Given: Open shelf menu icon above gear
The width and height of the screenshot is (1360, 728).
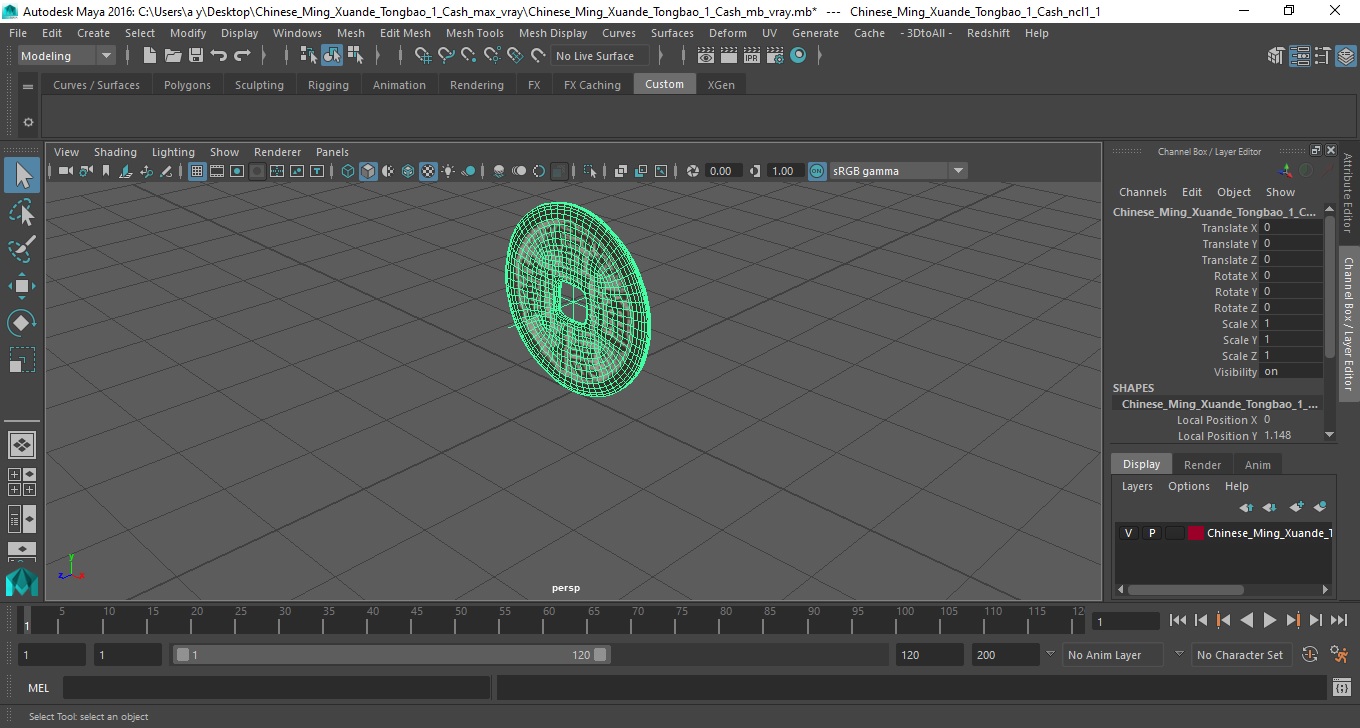Looking at the screenshot, I should click(x=28, y=86).
